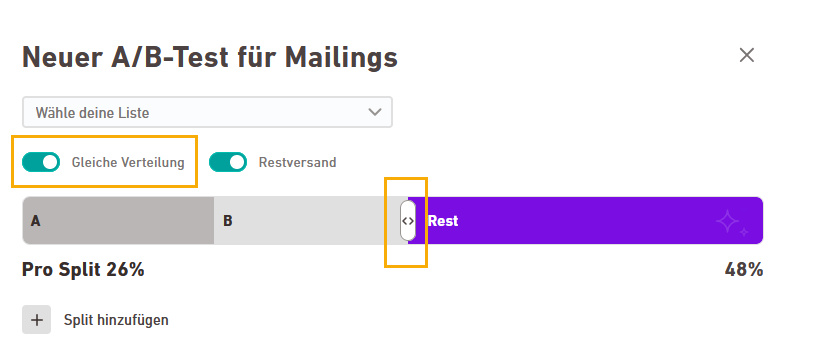The image size is (826, 364).
Task: Click the "Split hinzufügen" text
Action: (116, 320)
